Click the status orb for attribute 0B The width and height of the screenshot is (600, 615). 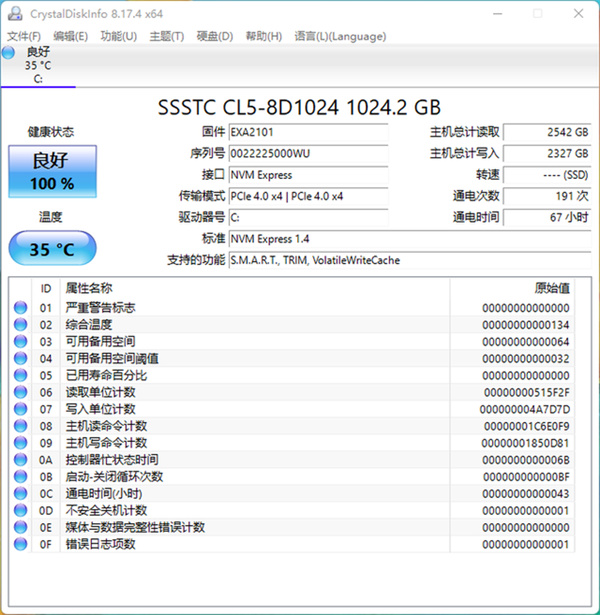[x=20, y=477]
